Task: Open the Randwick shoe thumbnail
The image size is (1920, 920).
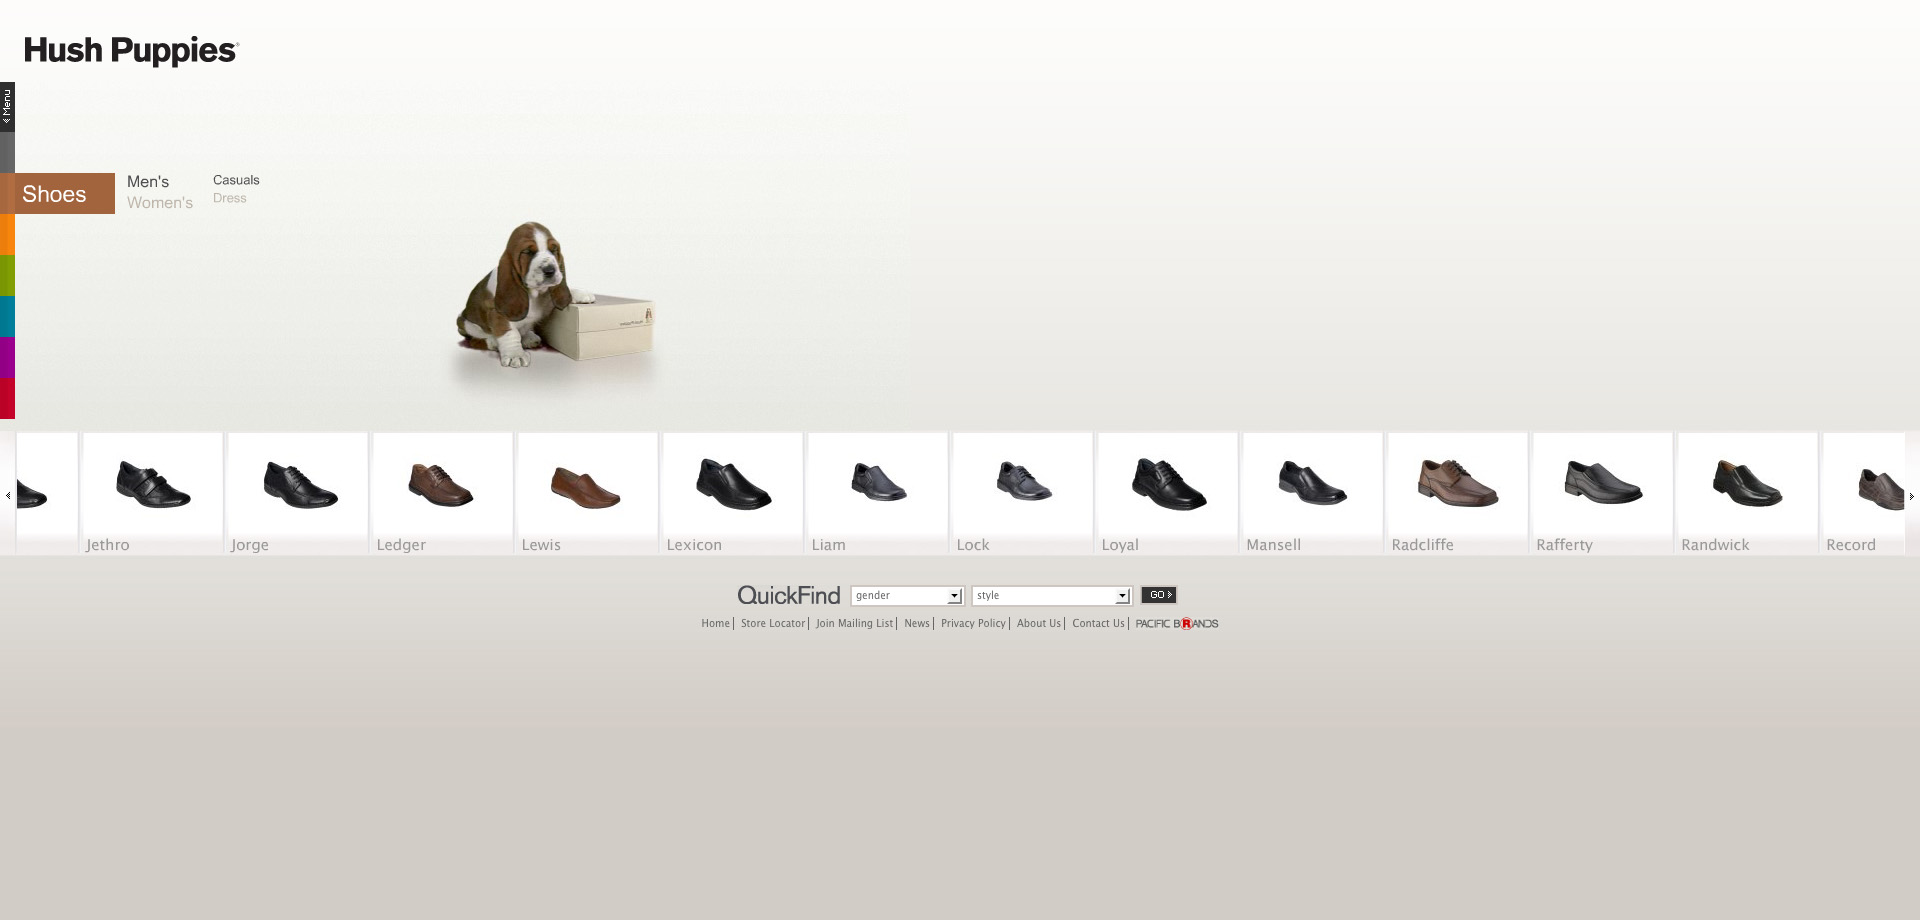Action: click(1748, 493)
